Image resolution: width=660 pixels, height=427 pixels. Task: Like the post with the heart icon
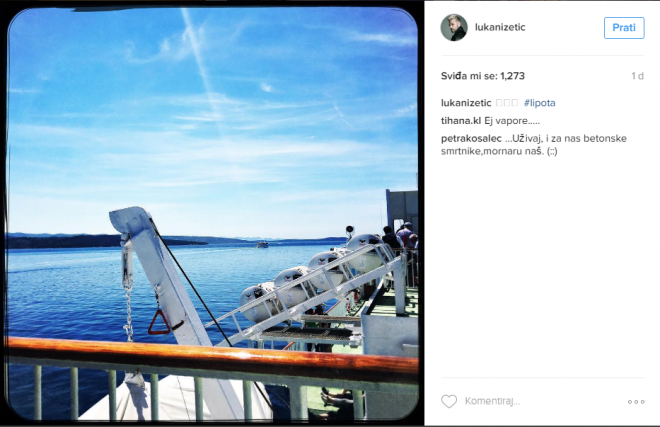click(449, 401)
